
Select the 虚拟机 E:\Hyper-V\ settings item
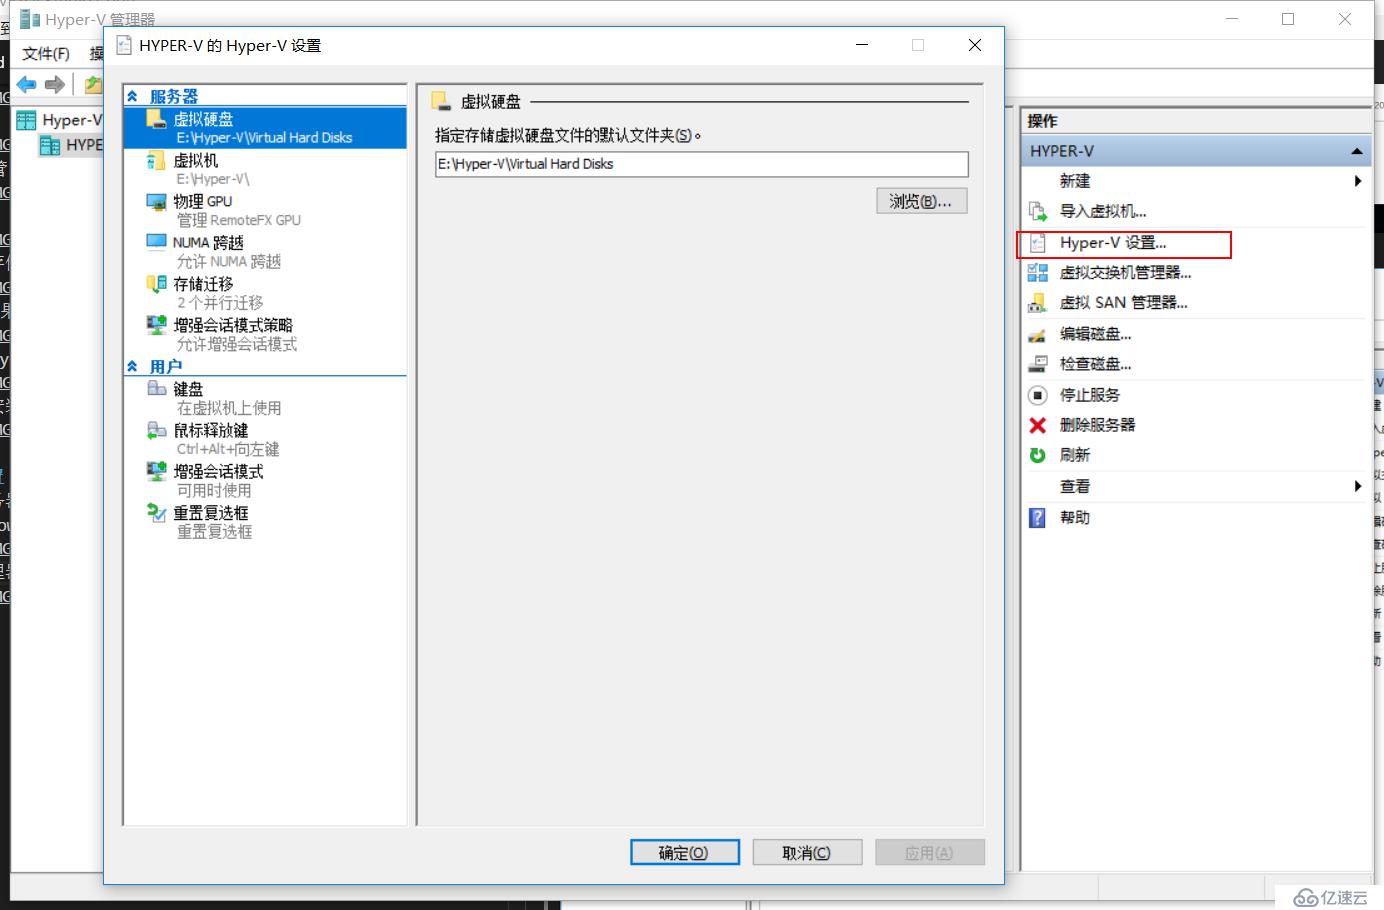pos(265,169)
